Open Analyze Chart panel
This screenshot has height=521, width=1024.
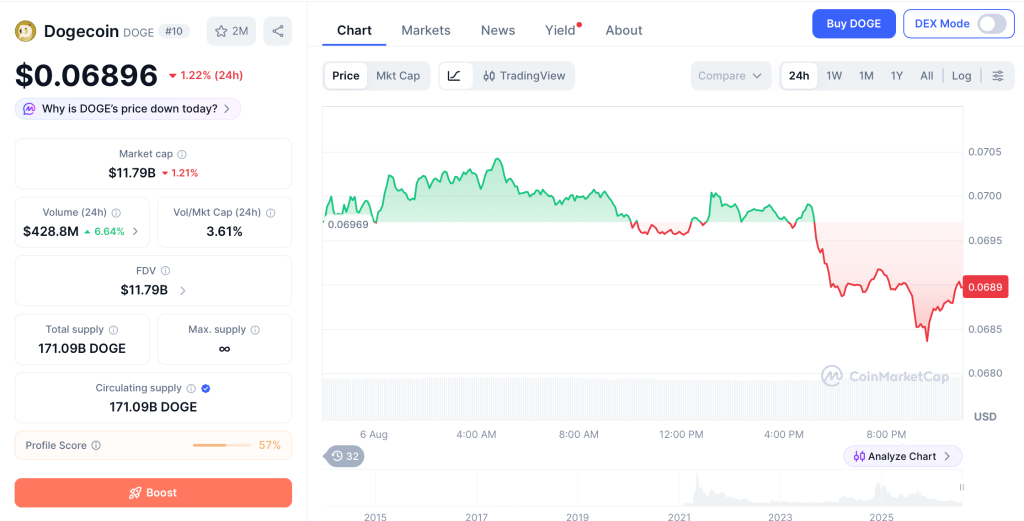click(903, 456)
